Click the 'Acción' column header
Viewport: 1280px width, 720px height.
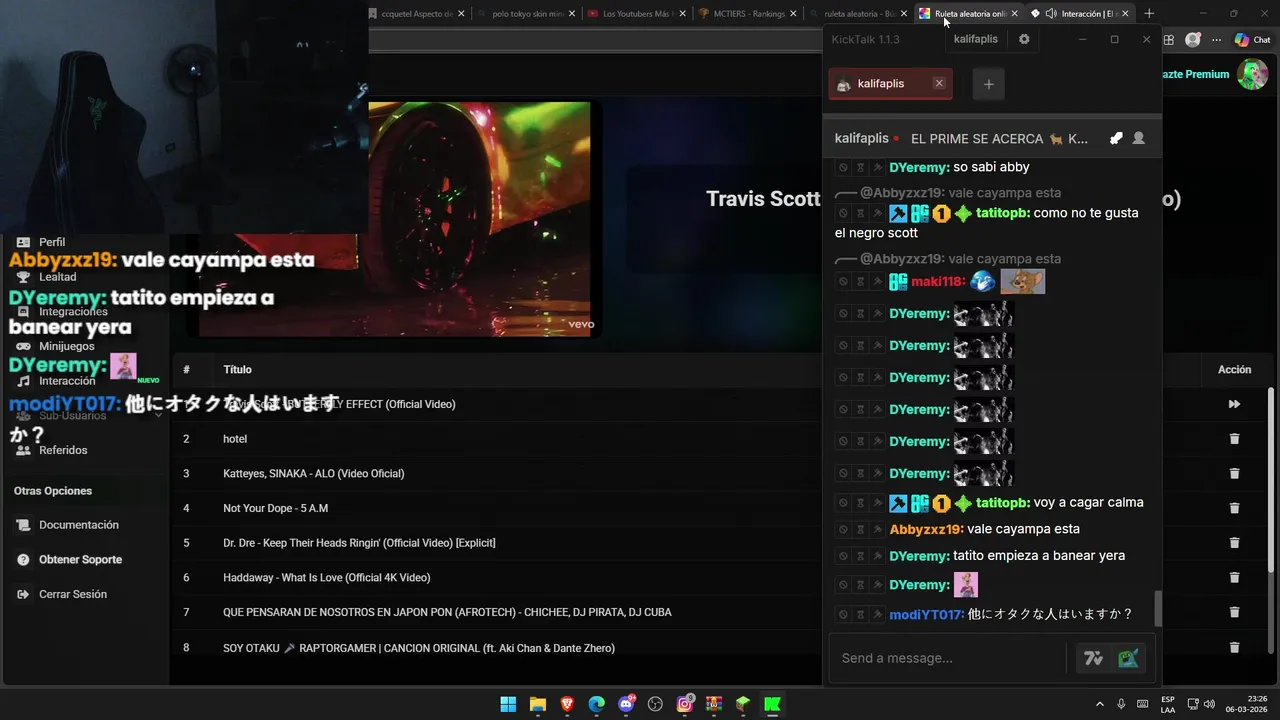[1234, 369]
